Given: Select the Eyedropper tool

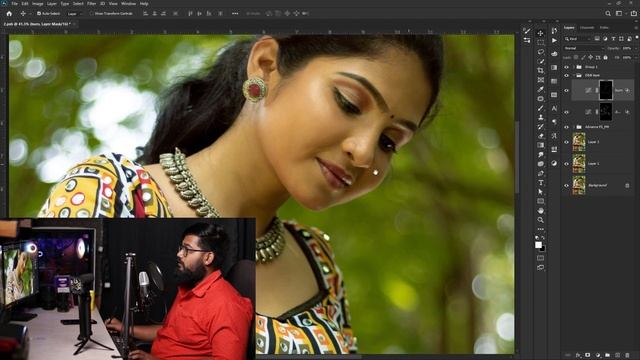Looking at the screenshot, I should [540, 89].
